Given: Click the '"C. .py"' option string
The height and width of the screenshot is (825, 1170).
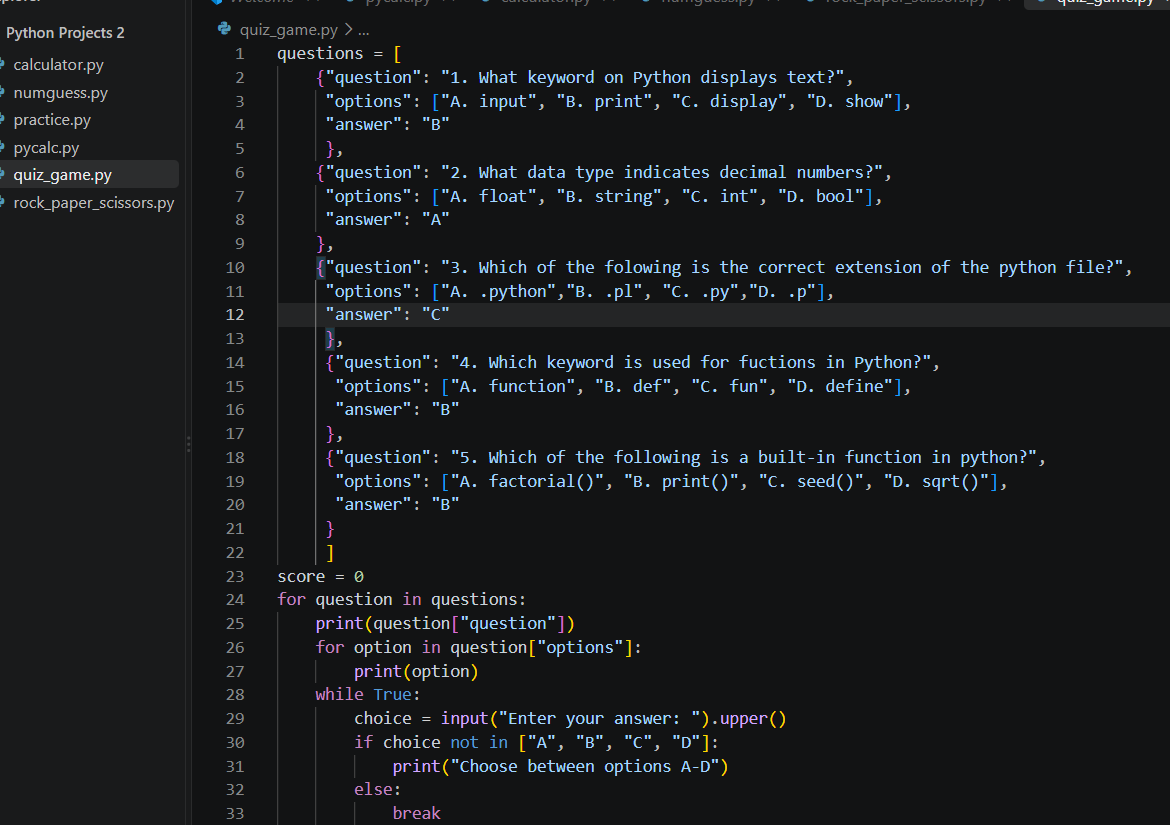Looking at the screenshot, I should 700,292.
